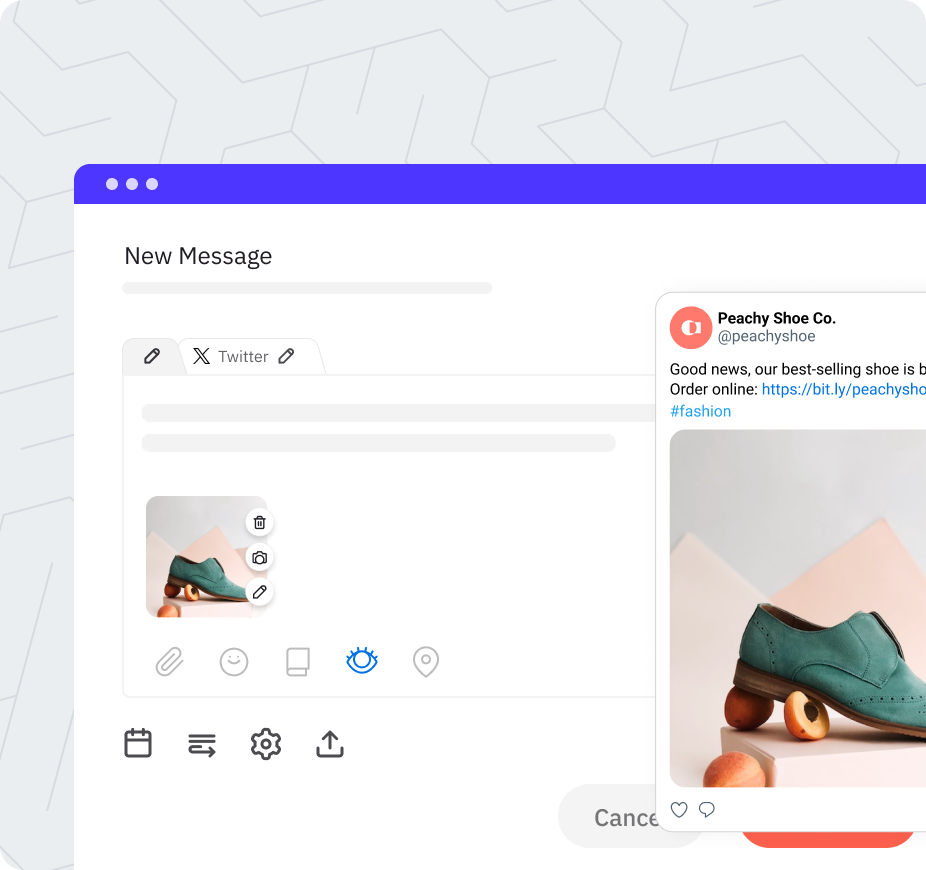
Task: Like the preview post with heart icon
Action: 679,810
